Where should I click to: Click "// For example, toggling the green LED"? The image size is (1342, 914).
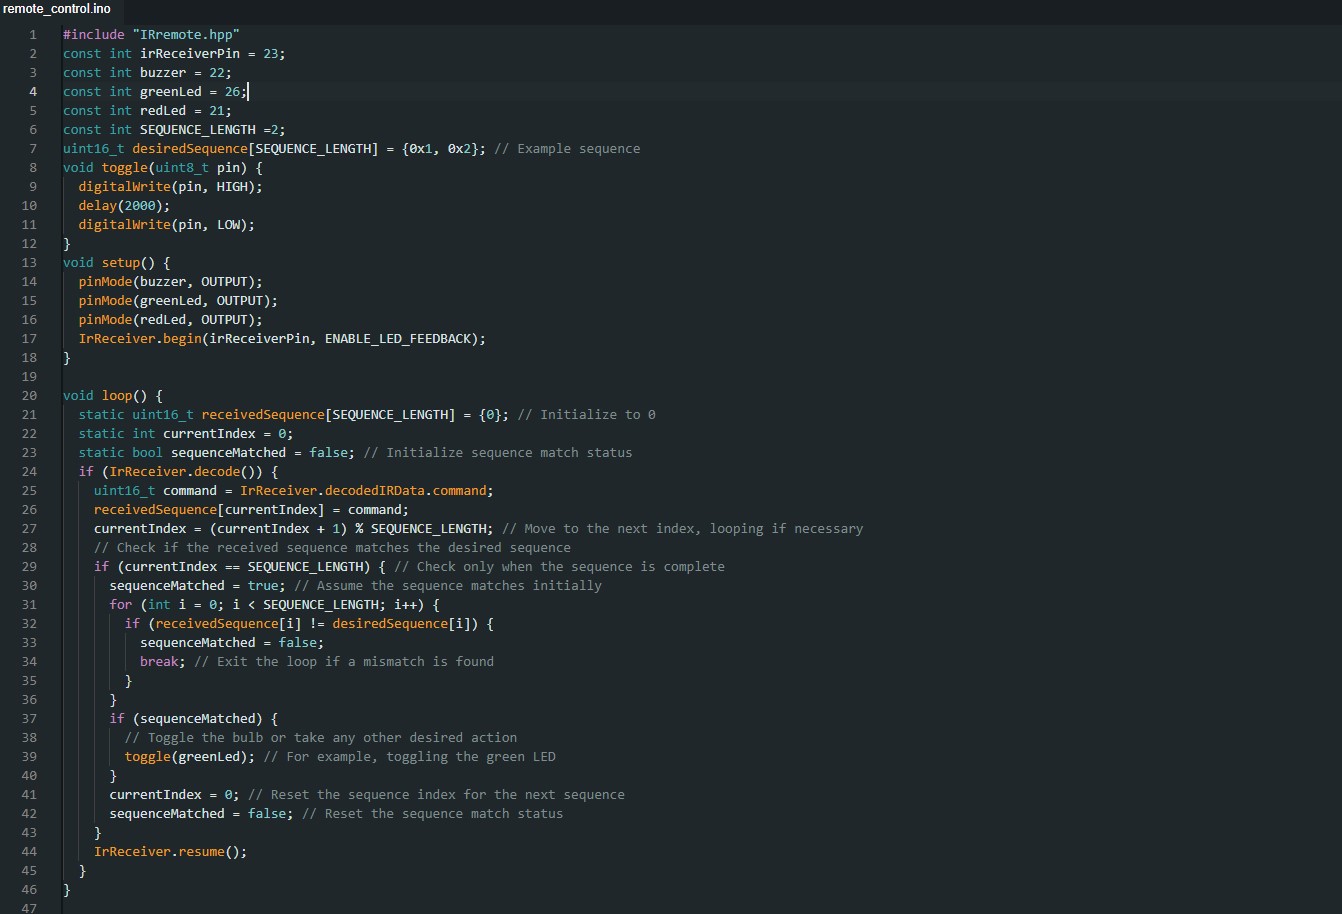pos(409,756)
